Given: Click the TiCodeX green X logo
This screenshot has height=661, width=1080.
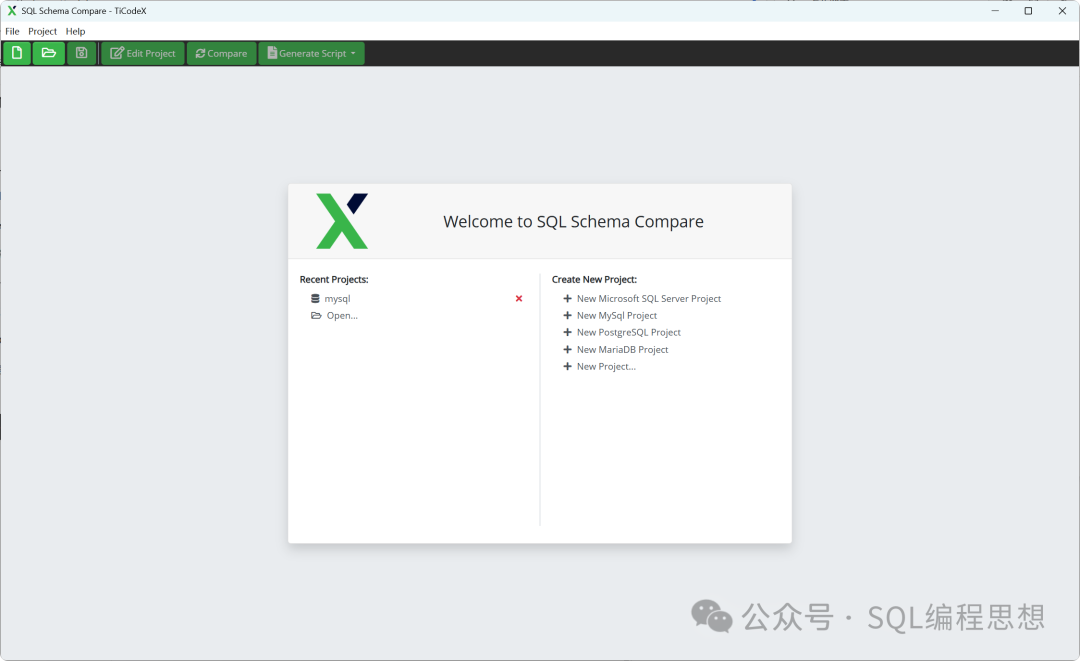Looking at the screenshot, I should tap(342, 221).
